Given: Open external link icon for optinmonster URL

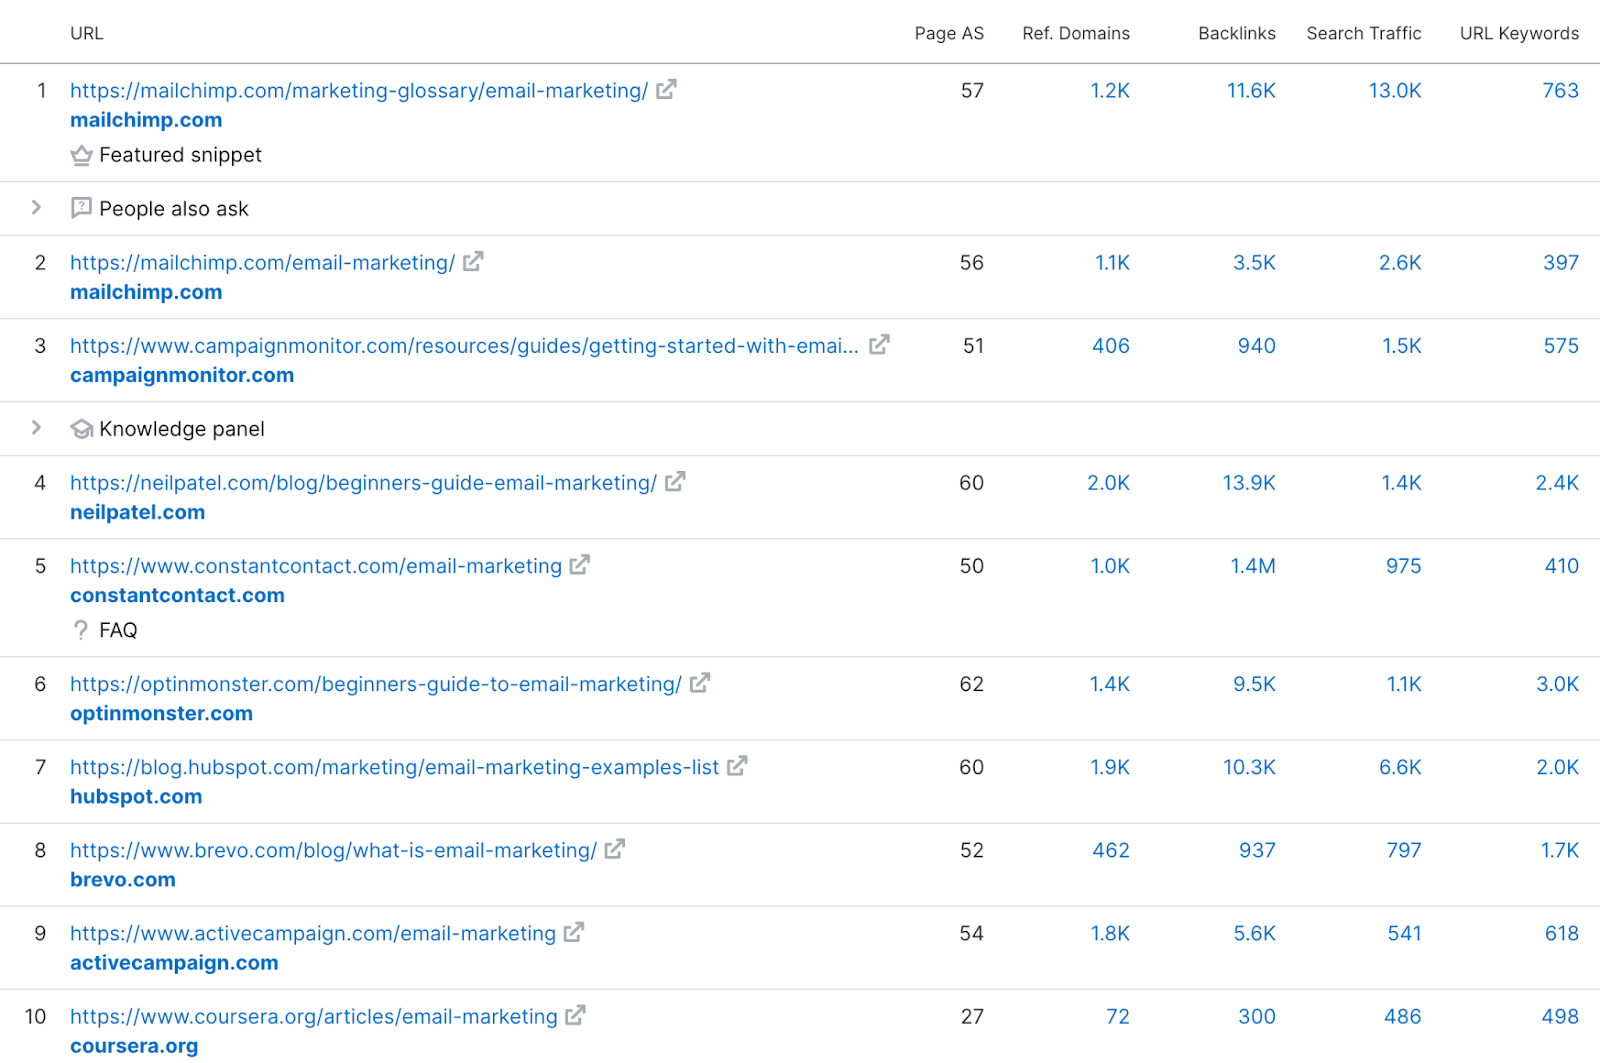Looking at the screenshot, I should pos(700,683).
